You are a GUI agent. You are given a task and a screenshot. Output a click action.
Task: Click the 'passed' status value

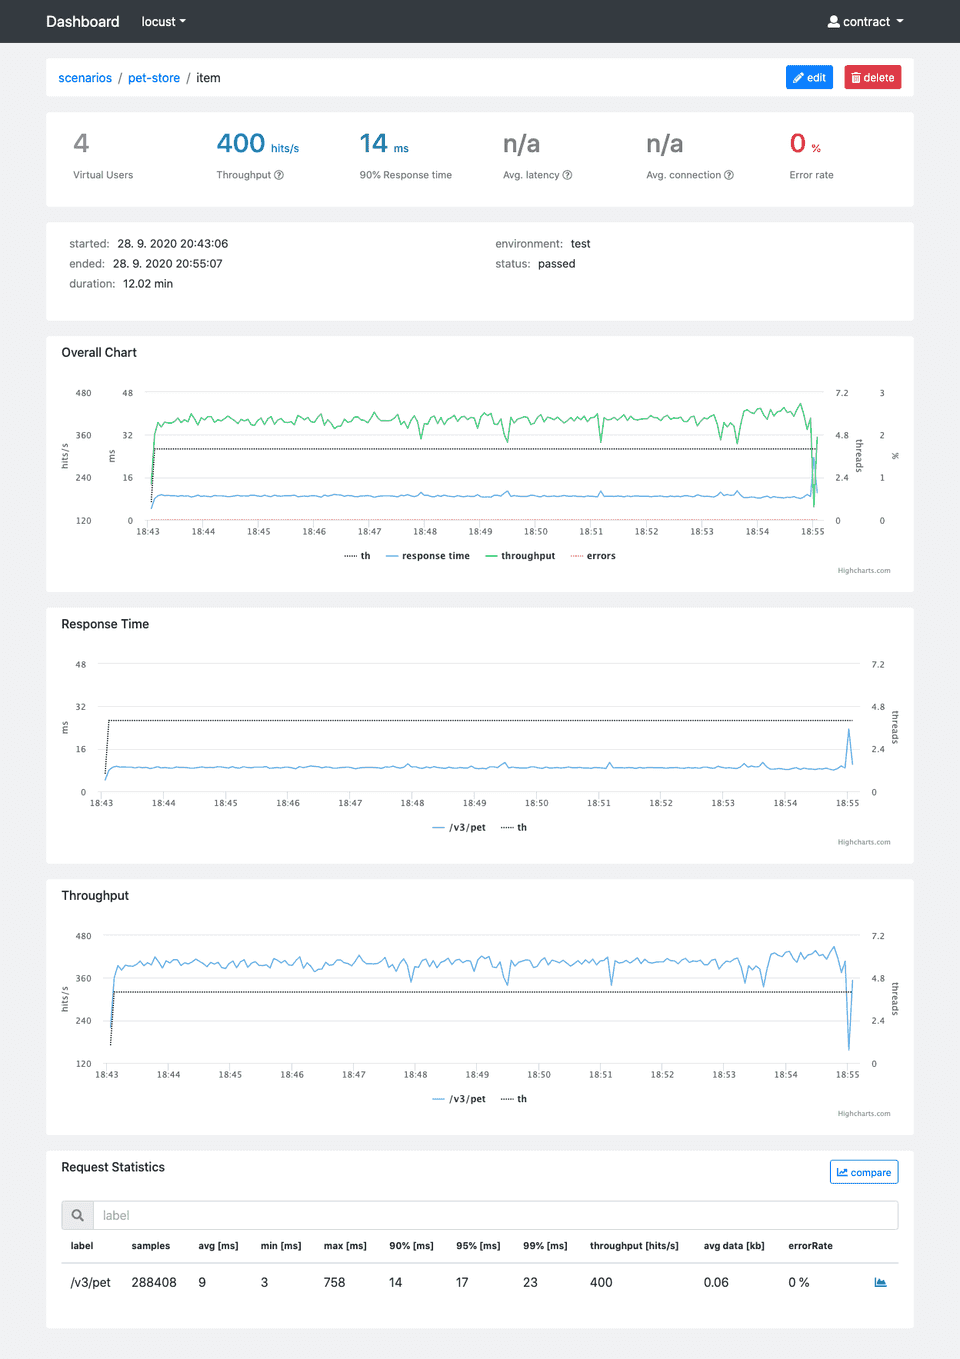[557, 264]
